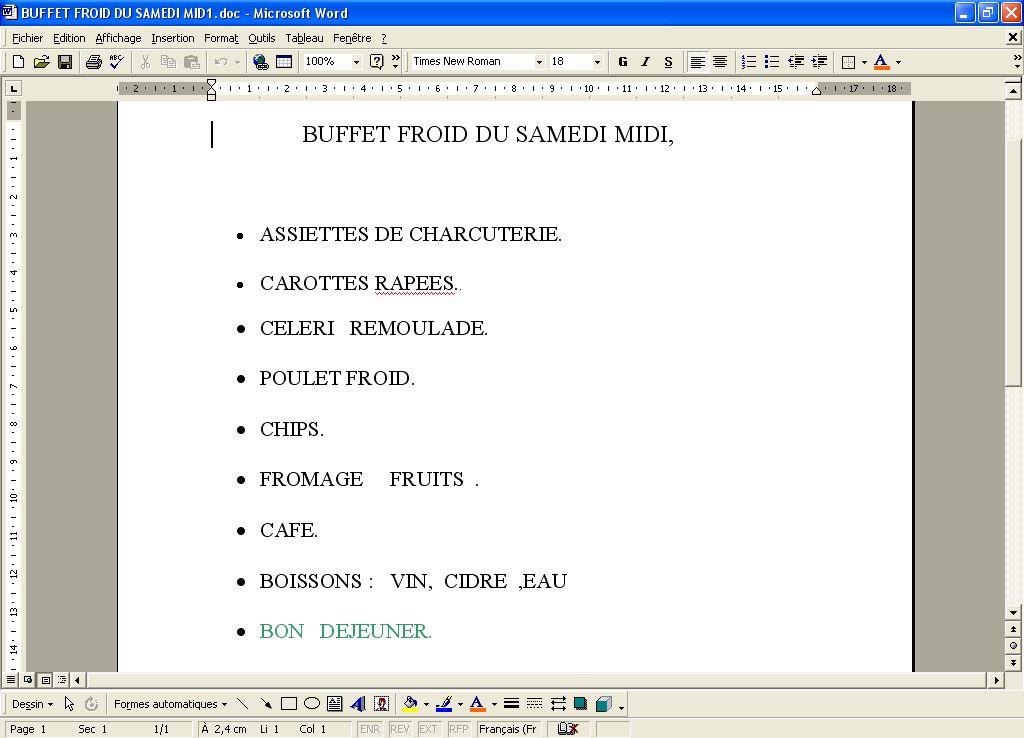Open Formes automatiques shapes button
Screen dimensions: 1024x738
(x=170, y=704)
